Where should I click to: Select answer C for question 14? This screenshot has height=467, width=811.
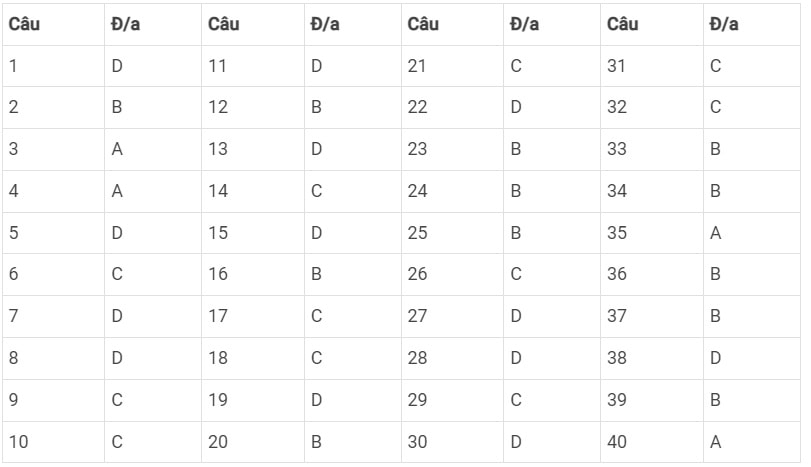pos(352,191)
